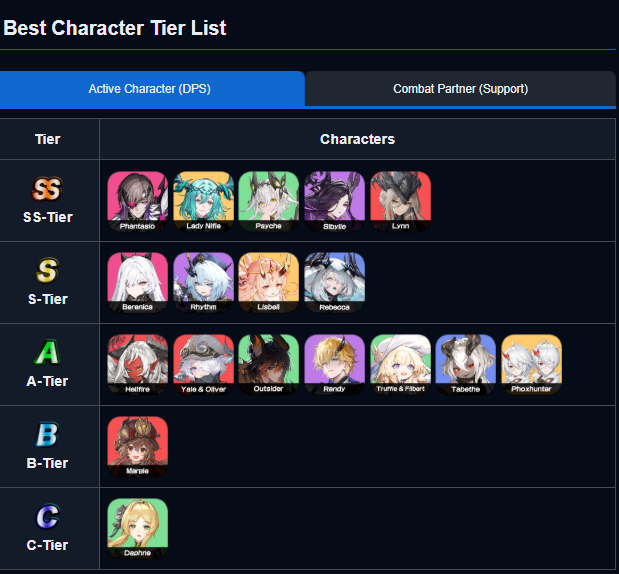Open Sibylle's character icon

(334, 201)
